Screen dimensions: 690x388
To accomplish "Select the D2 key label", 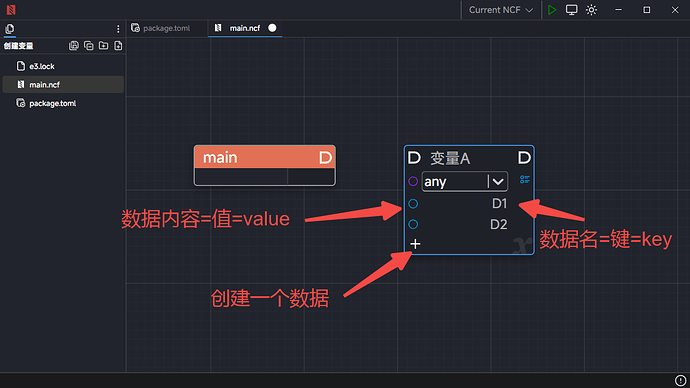I will coord(499,224).
